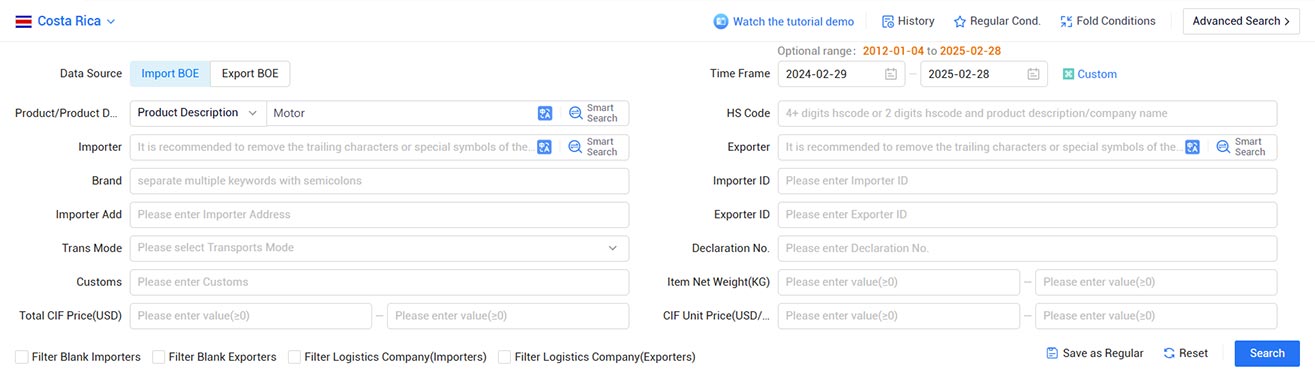Screen dimensions: 1315x375
Task: Open the end date calendar icon
Action: (1034, 74)
